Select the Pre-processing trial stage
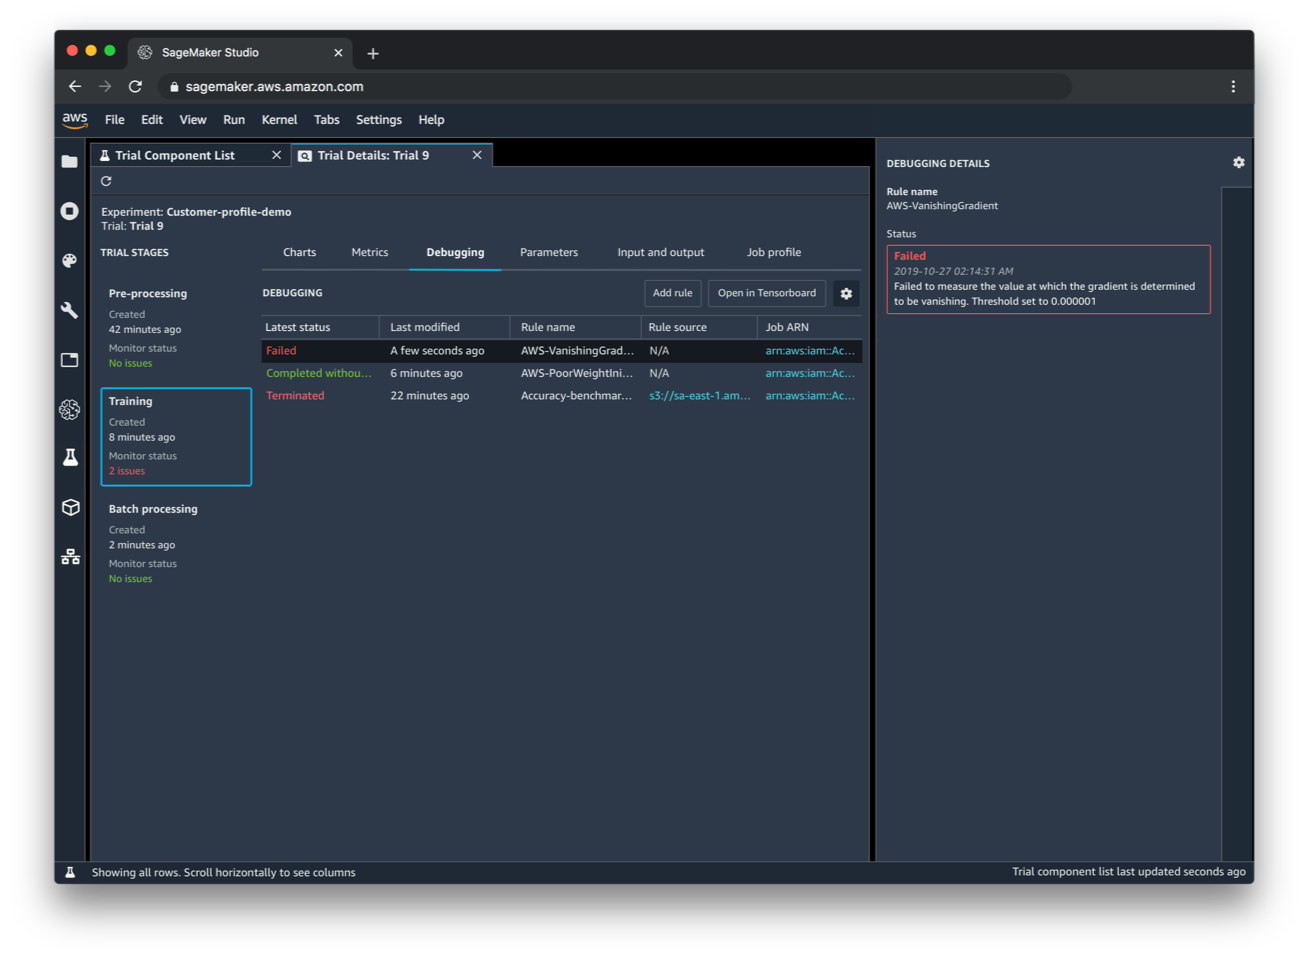Image resolution: width=1306 pixels, height=958 pixels. [175, 328]
